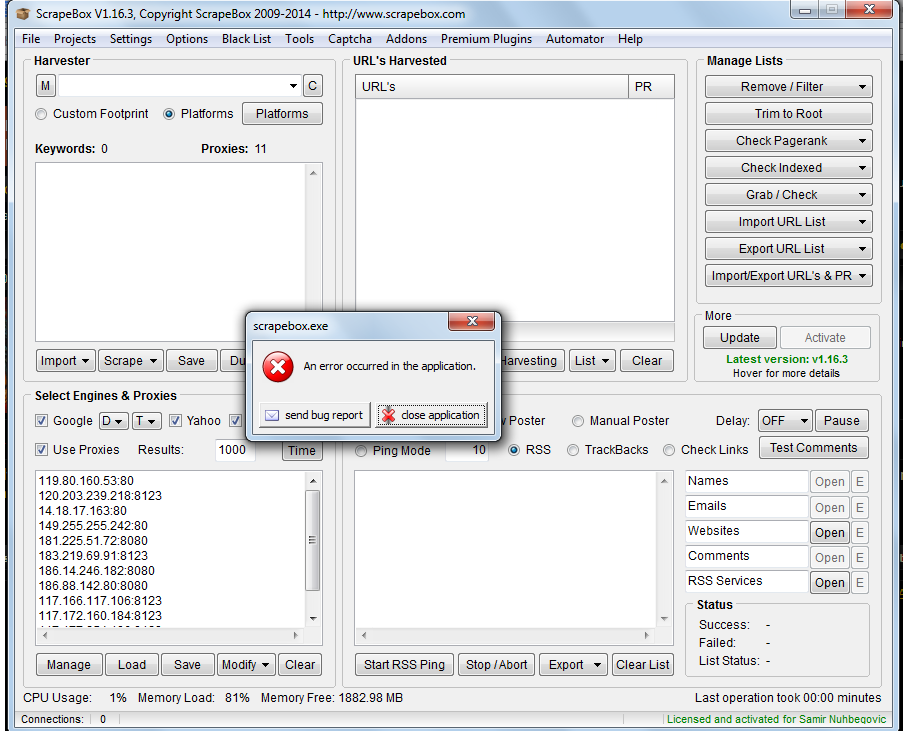Screen dimensions: 905x731
Task: Expand Import/Export URL's & PR dropdown
Action: 862,276
